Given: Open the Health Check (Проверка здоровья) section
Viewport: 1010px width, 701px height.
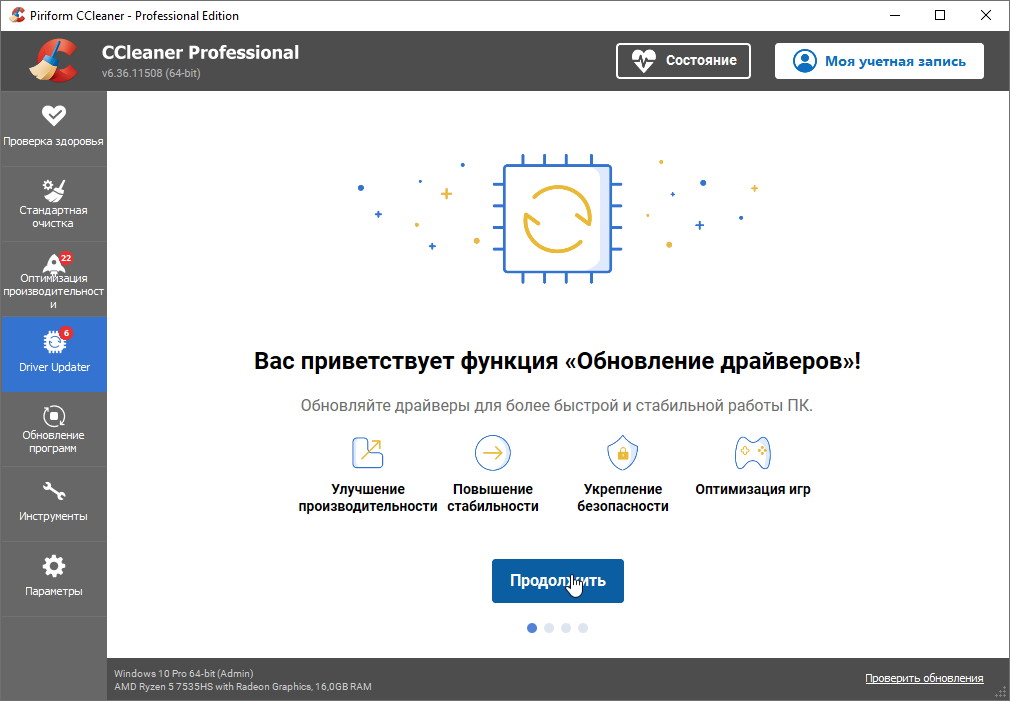Looking at the screenshot, I should (53, 128).
